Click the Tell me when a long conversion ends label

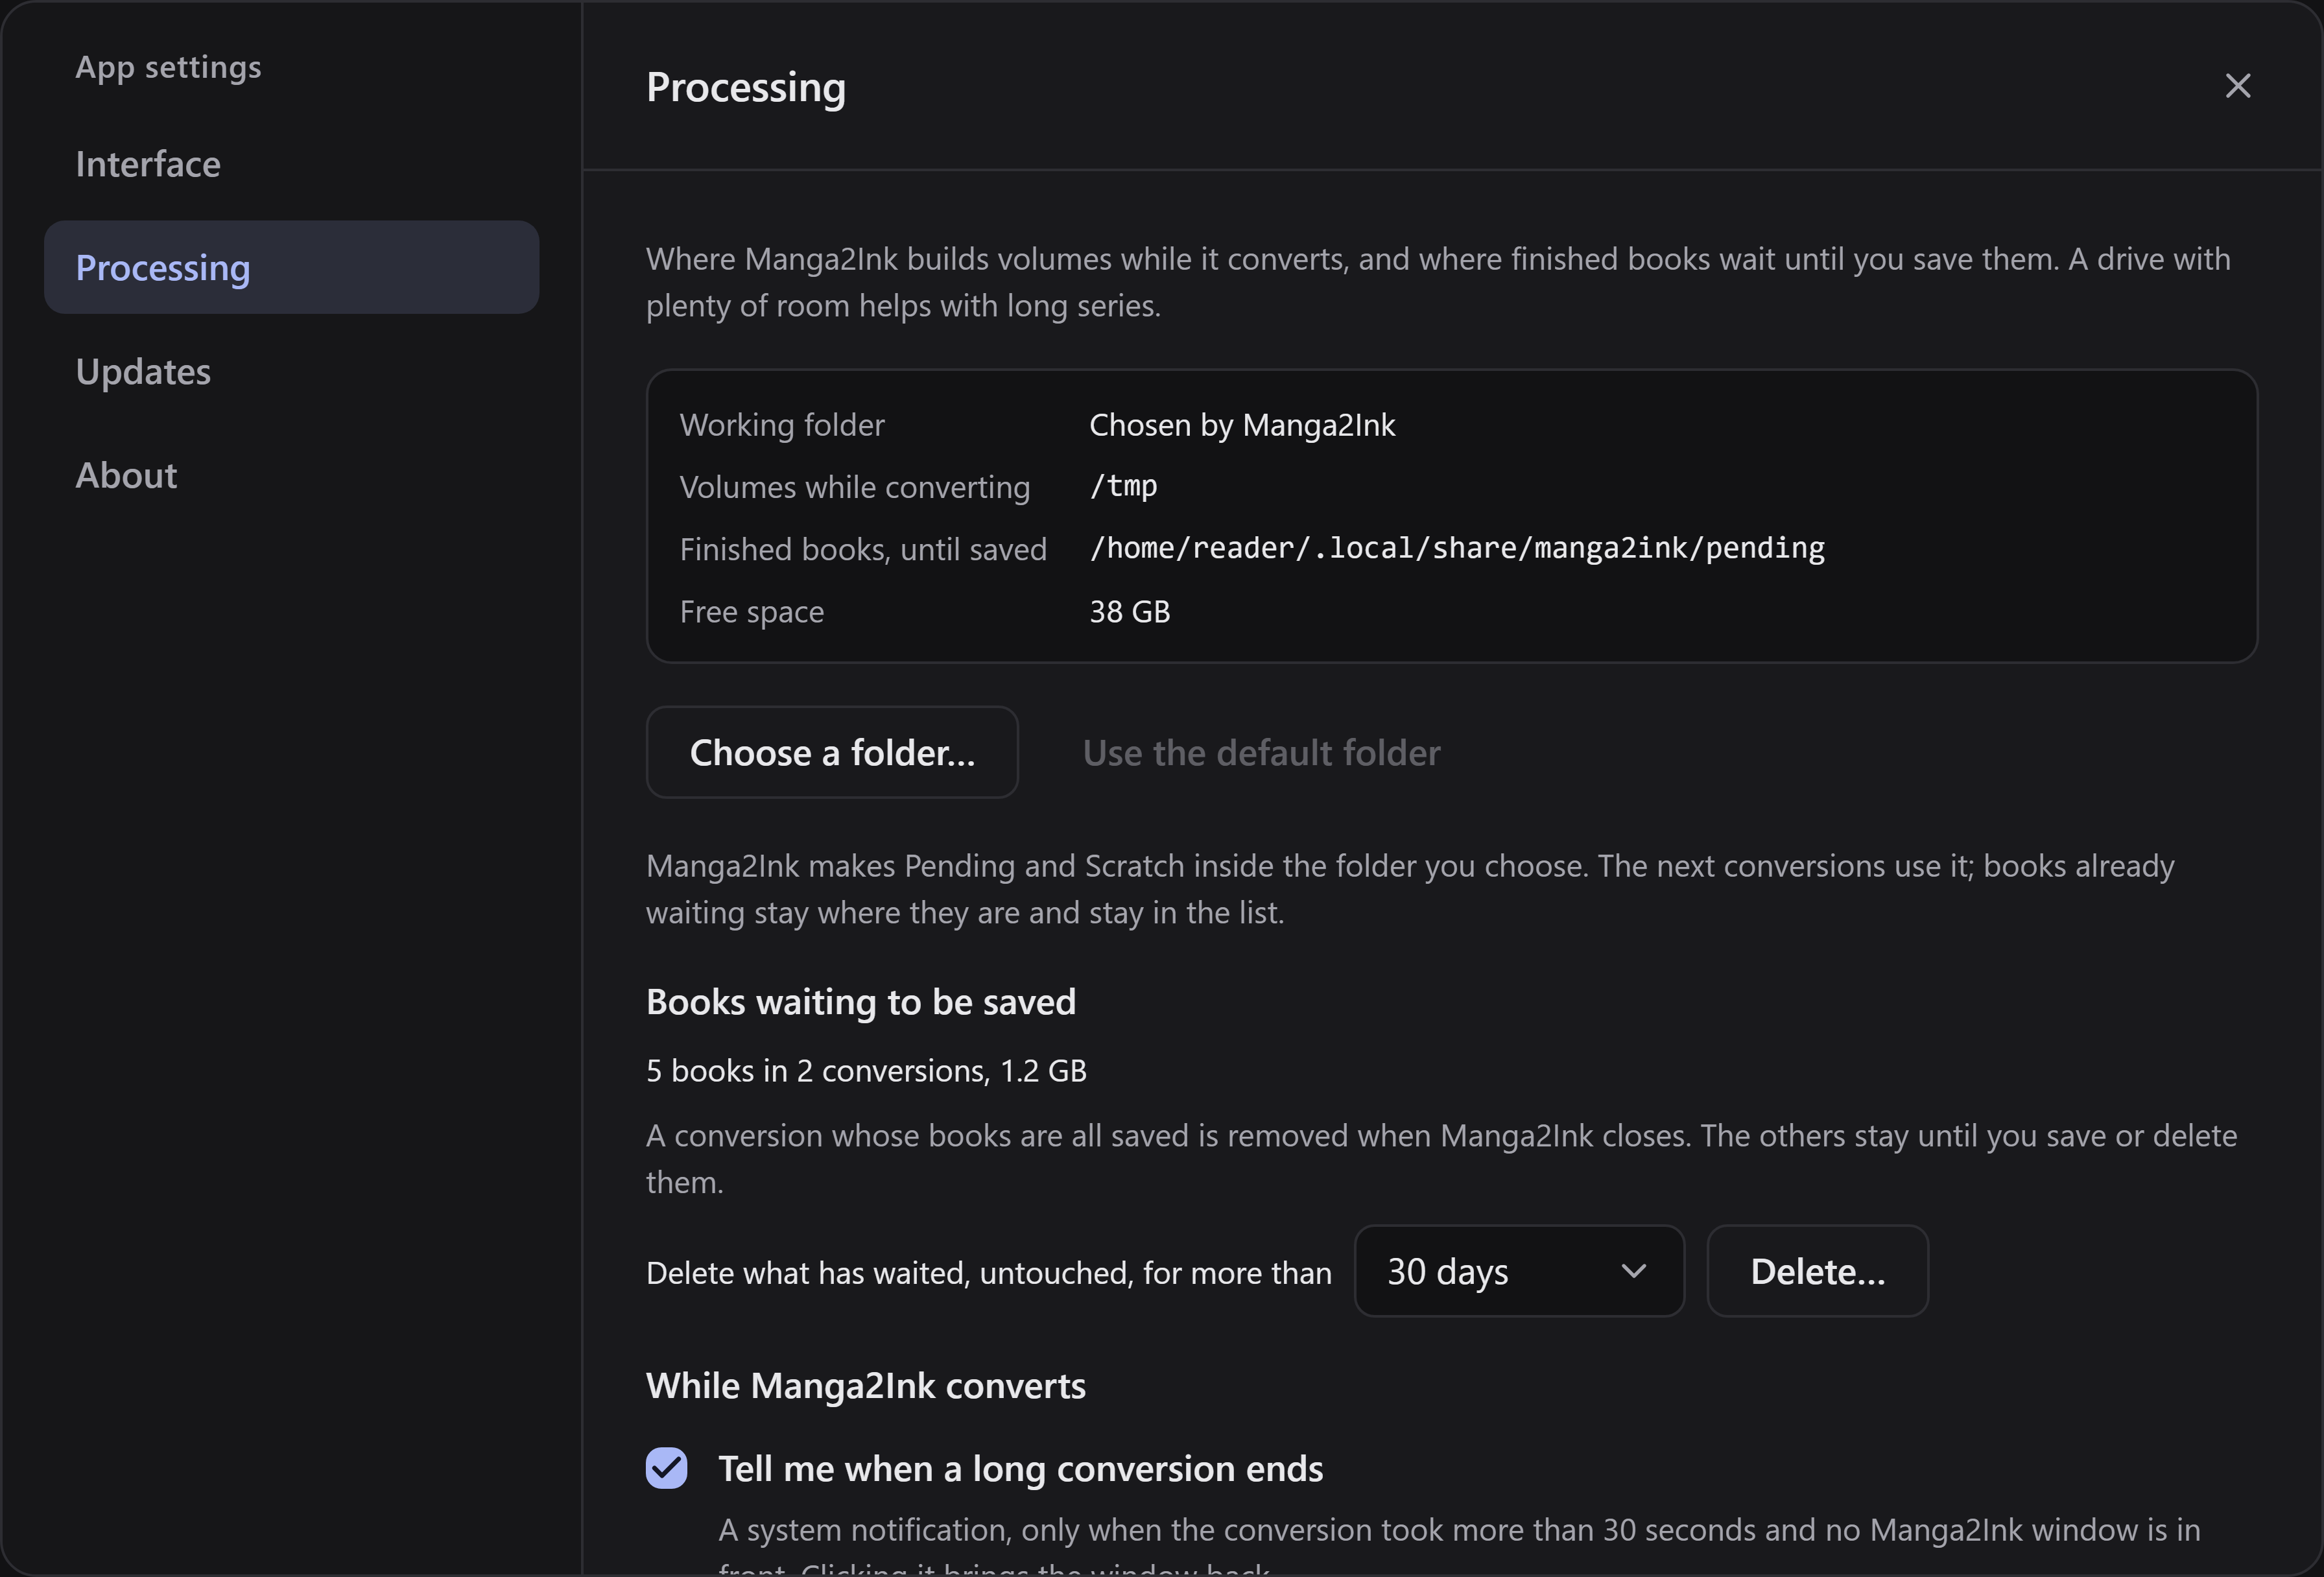tap(1021, 1469)
